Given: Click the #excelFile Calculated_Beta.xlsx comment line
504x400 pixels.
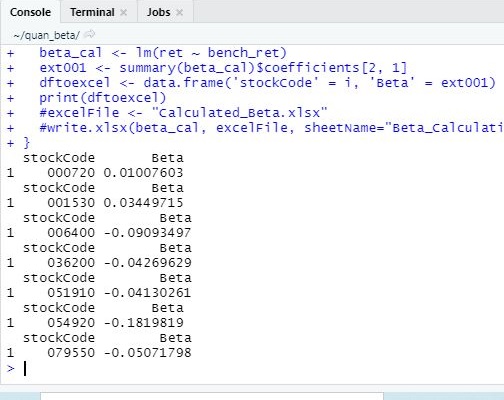Looking at the screenshot, I should [184, 113].
